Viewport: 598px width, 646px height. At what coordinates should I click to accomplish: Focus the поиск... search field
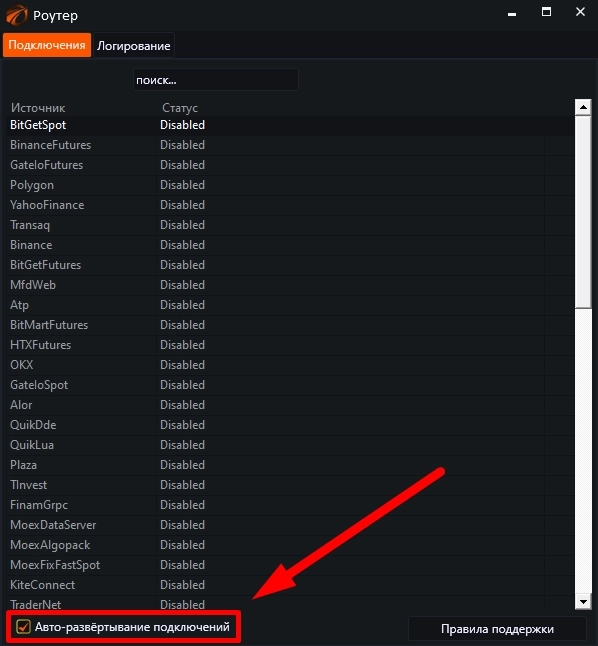216,80
